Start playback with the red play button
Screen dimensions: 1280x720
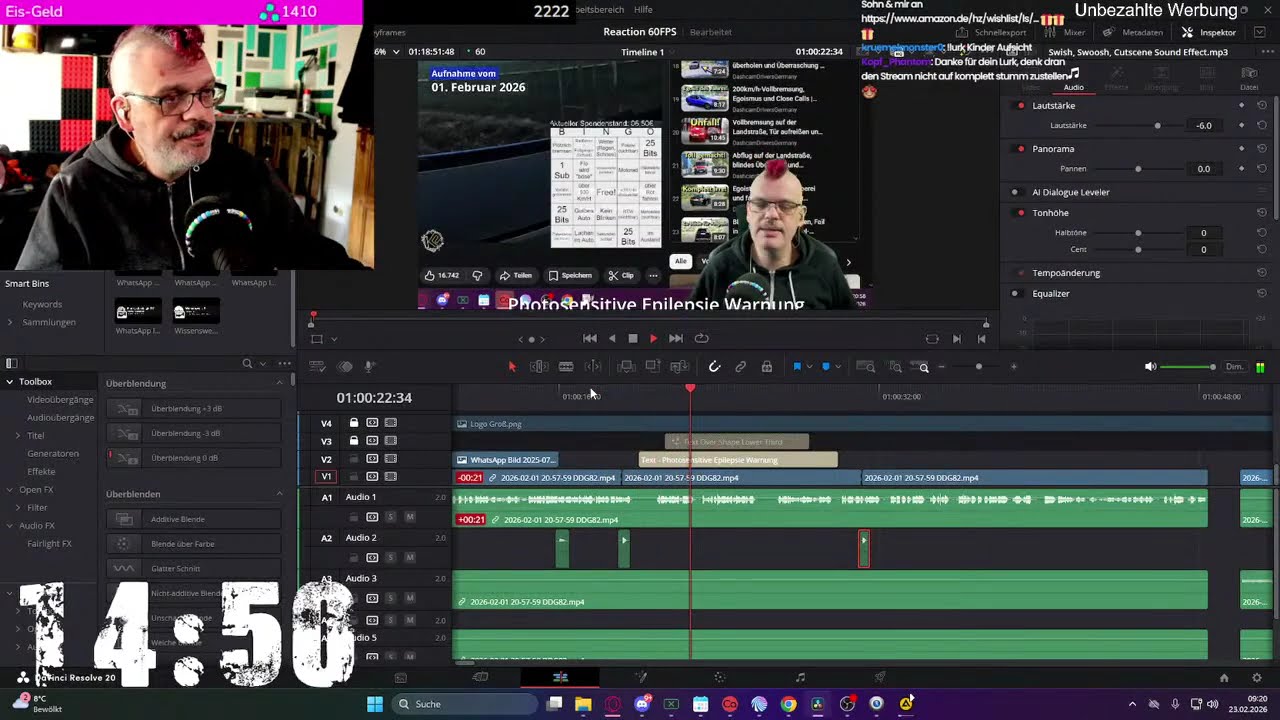click(x=654, y=338)
